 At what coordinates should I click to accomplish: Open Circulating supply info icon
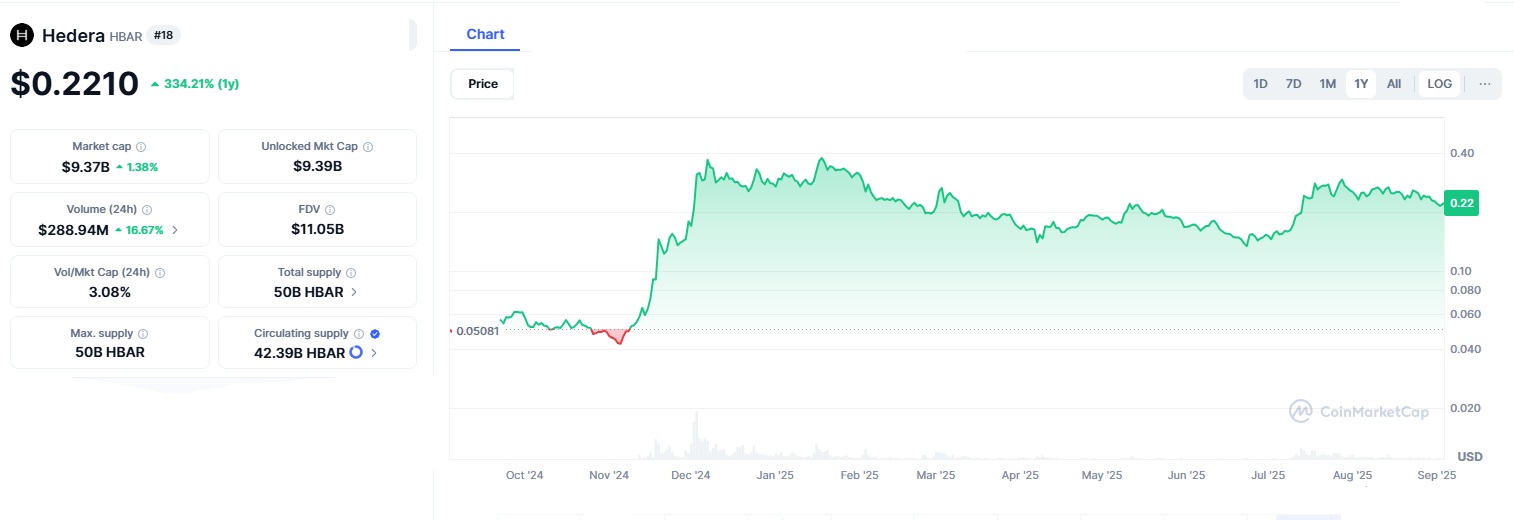(359, 334)
